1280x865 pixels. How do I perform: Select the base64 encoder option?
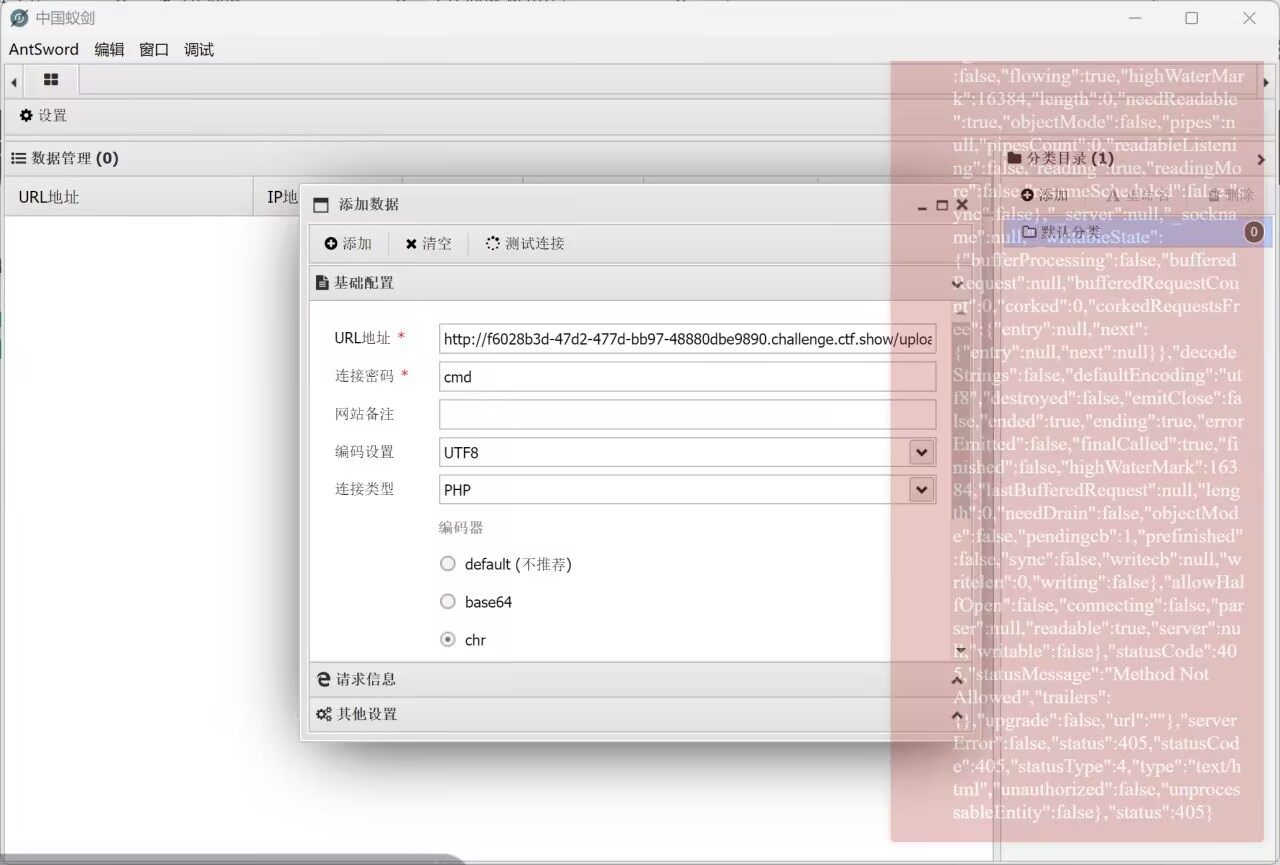click(x=448, y=602)
